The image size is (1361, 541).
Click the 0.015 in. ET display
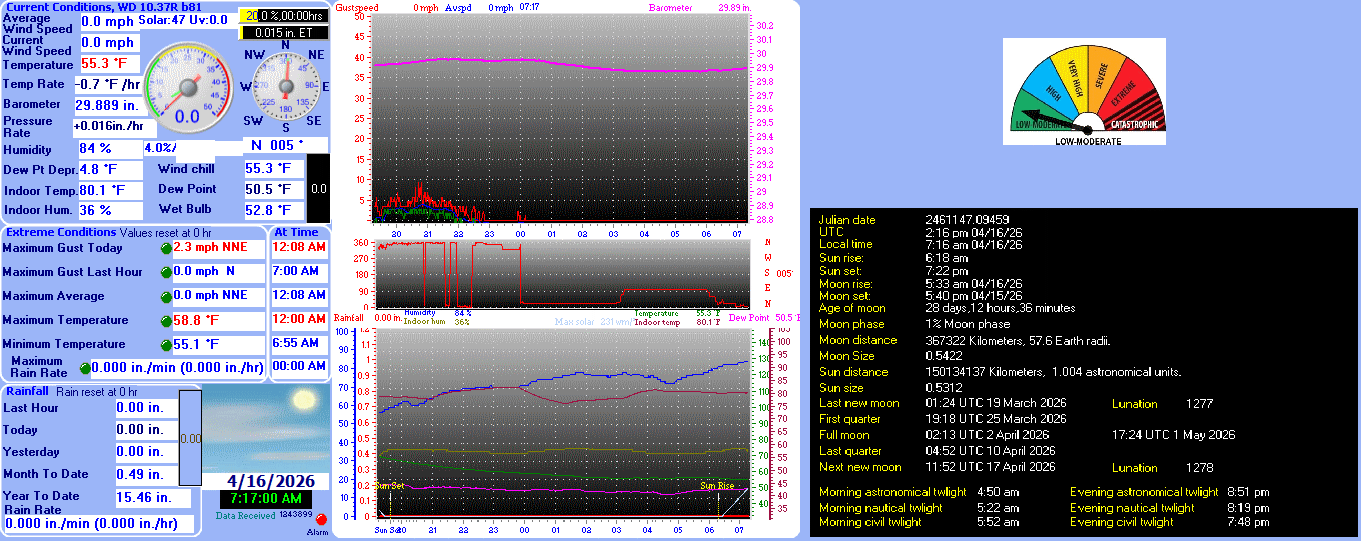(284, 32)
